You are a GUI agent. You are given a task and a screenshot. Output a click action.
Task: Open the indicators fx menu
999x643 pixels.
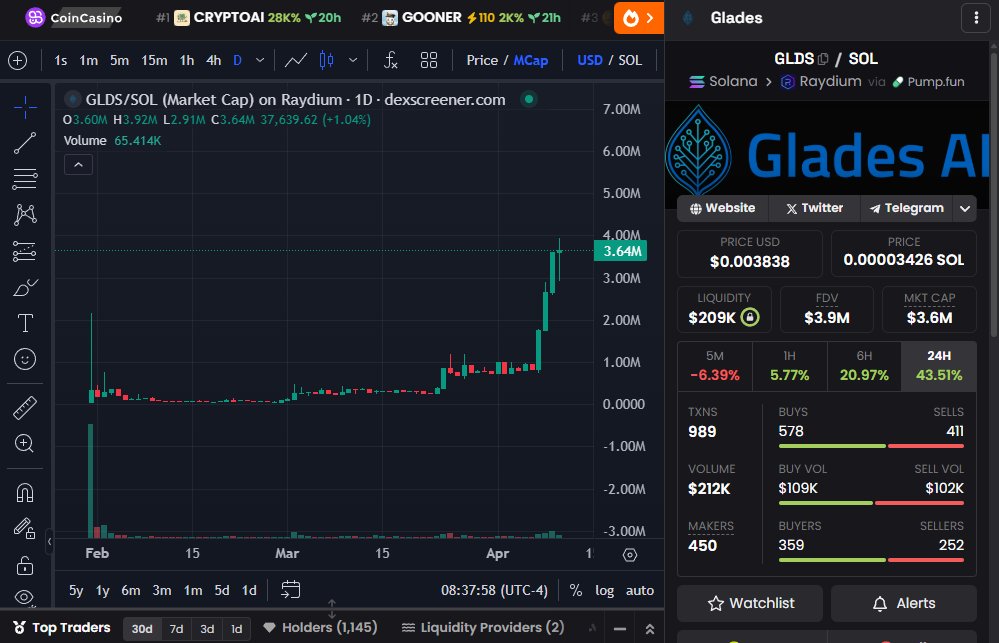[x=391, y=61]
